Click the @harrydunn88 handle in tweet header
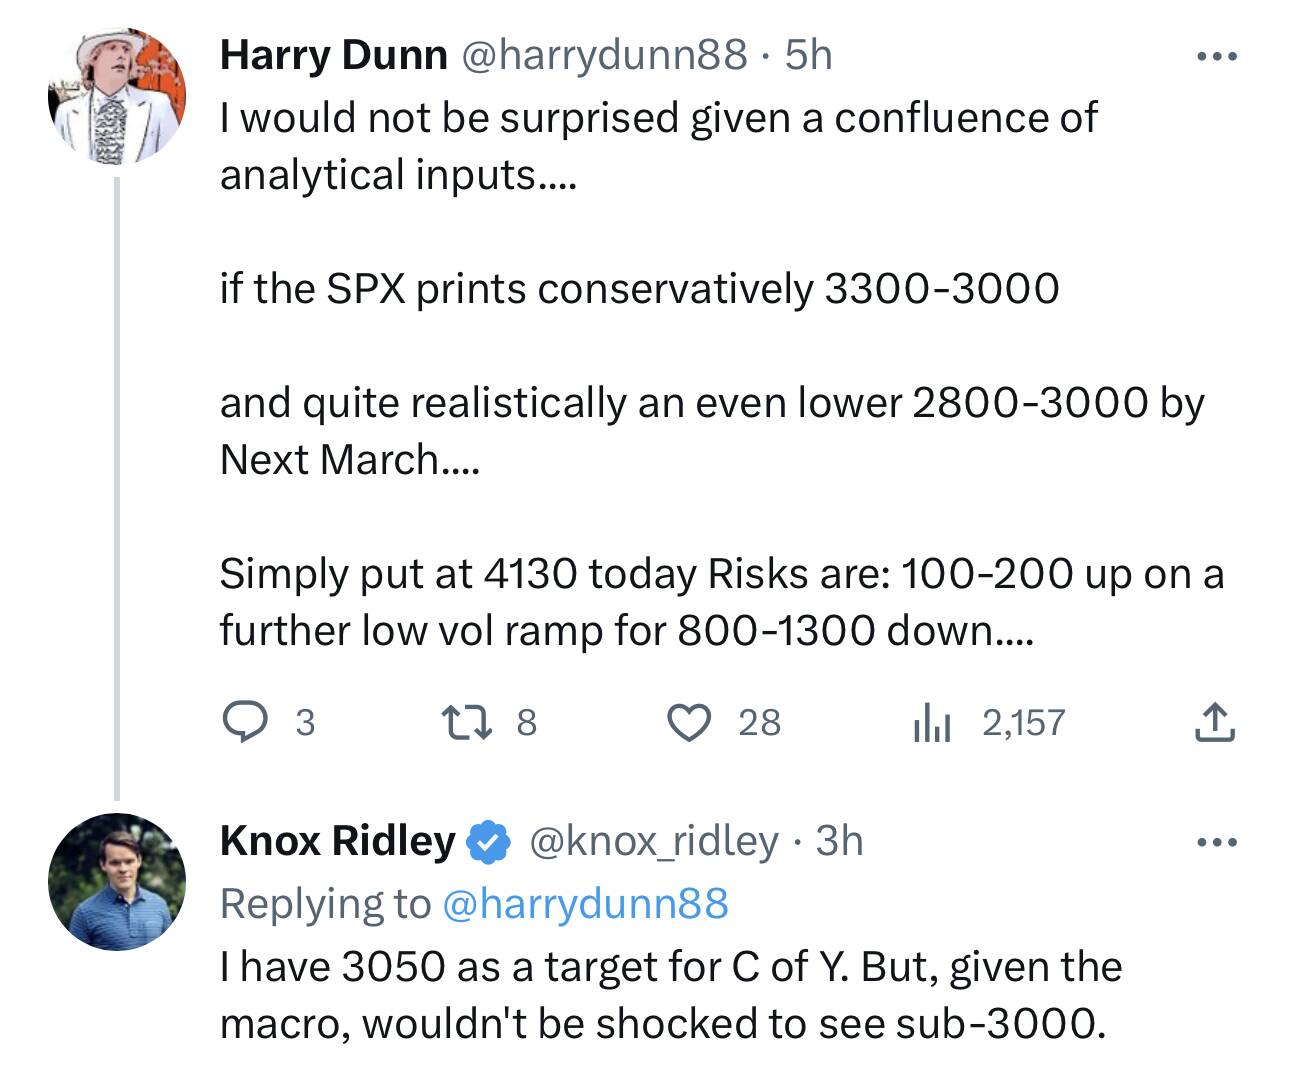 [603, 54]
